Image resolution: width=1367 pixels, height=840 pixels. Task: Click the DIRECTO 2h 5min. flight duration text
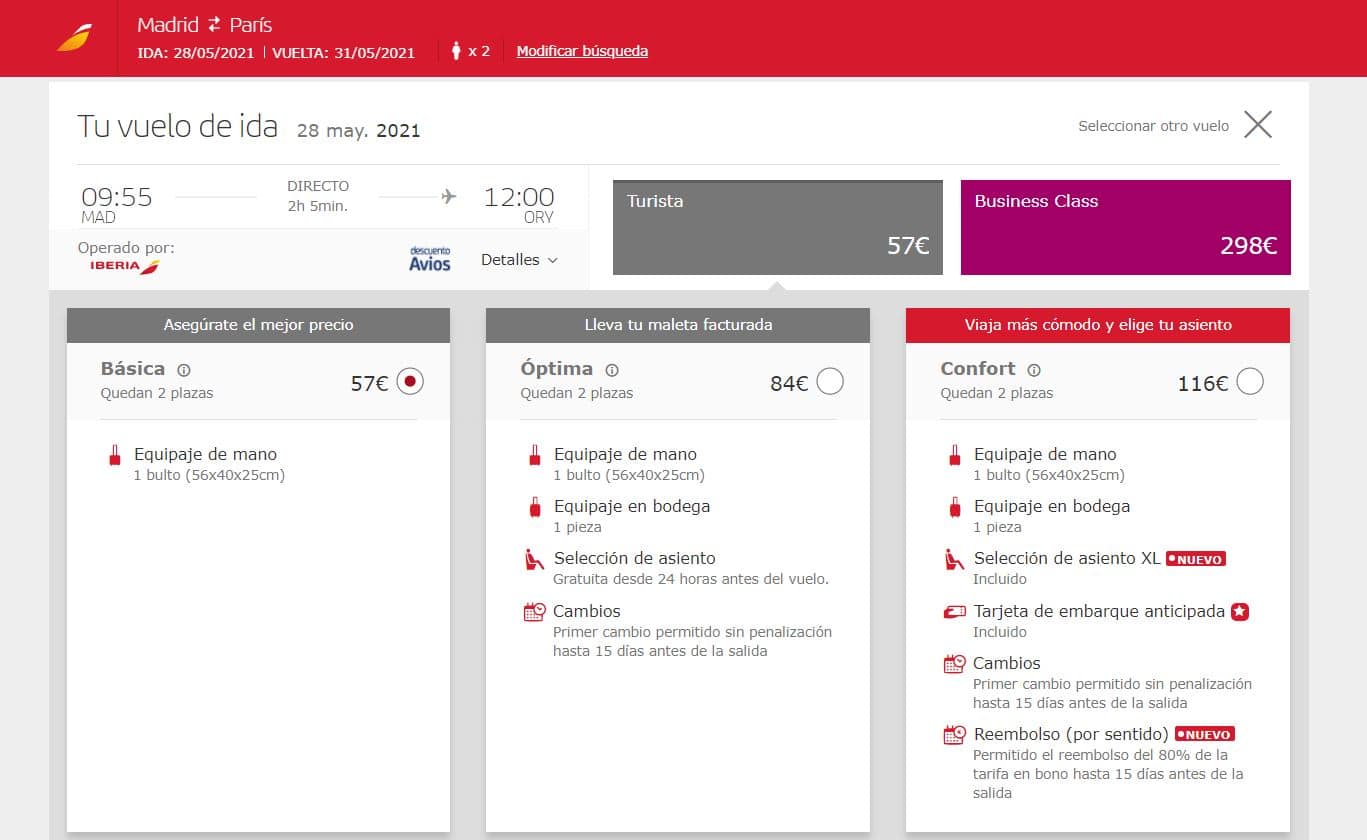(x=318, y=196)
